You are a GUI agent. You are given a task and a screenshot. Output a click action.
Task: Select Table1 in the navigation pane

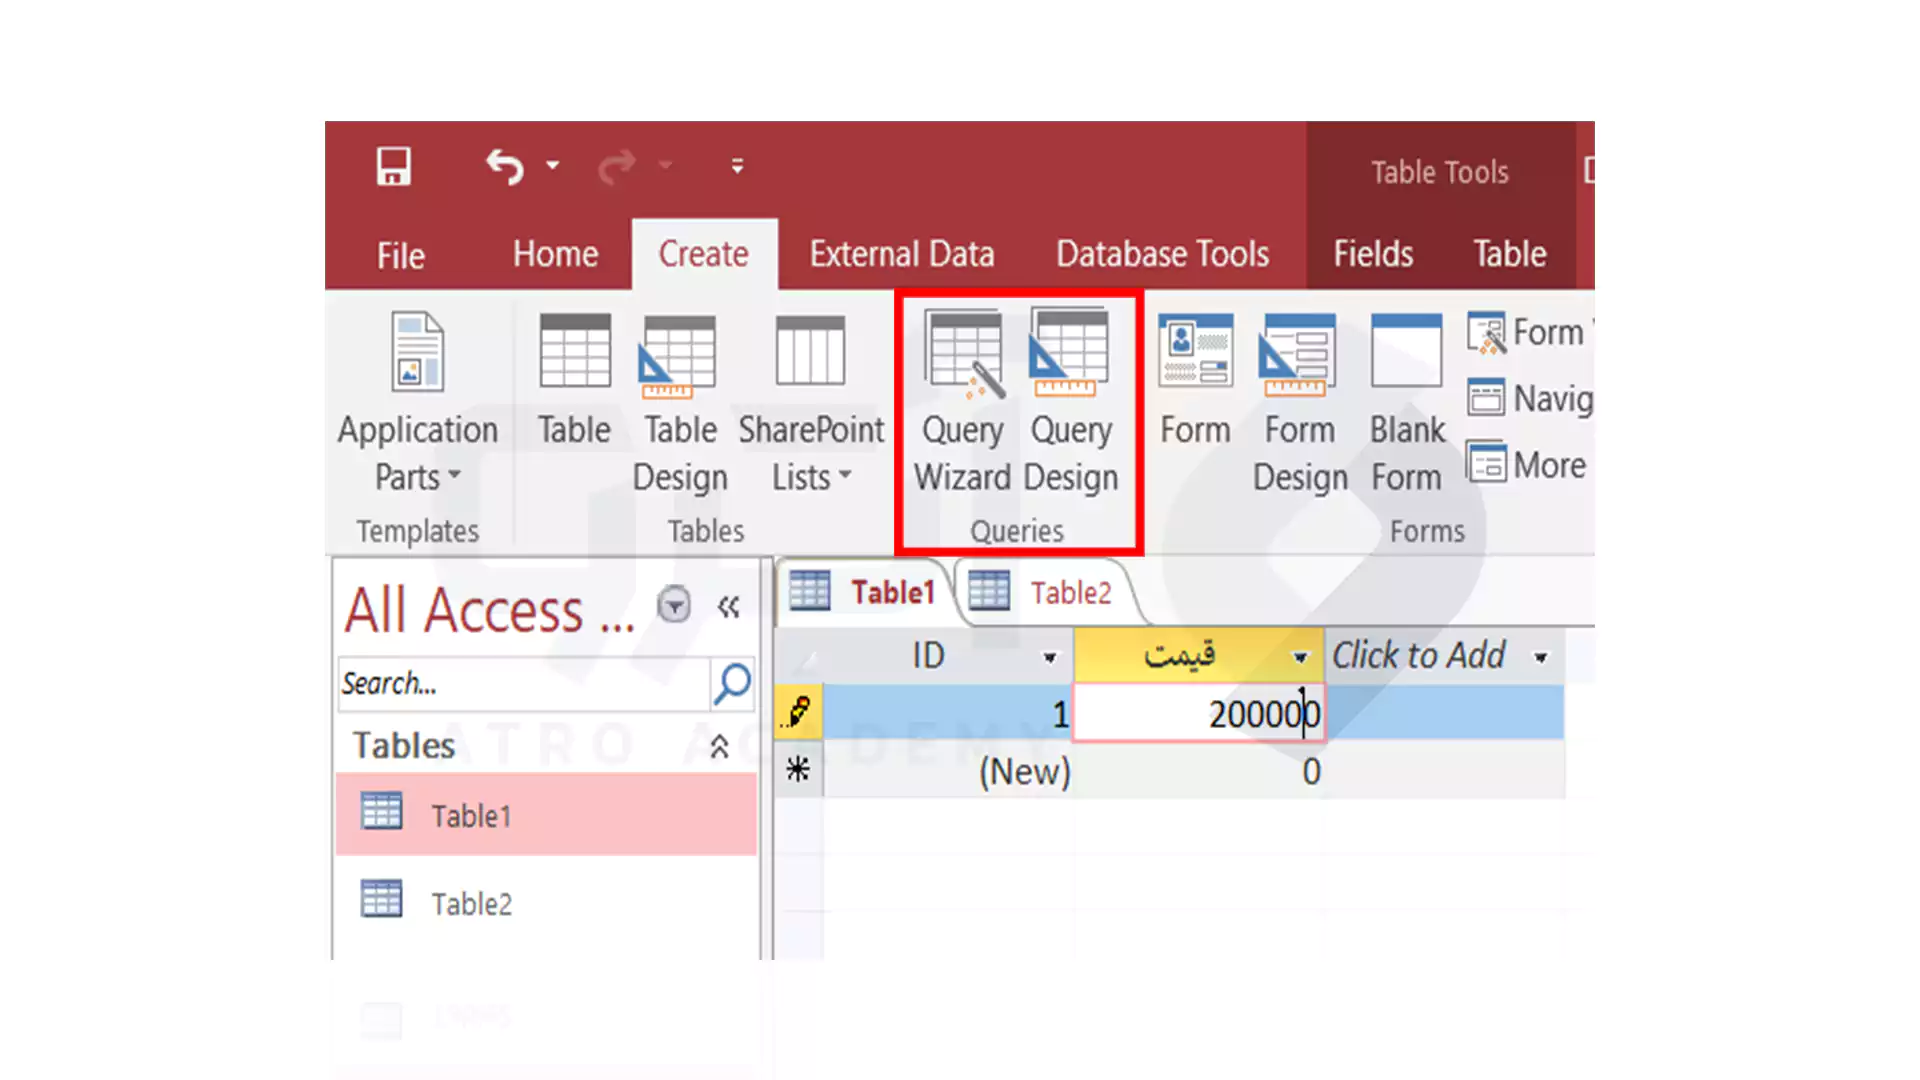point(546,814)
